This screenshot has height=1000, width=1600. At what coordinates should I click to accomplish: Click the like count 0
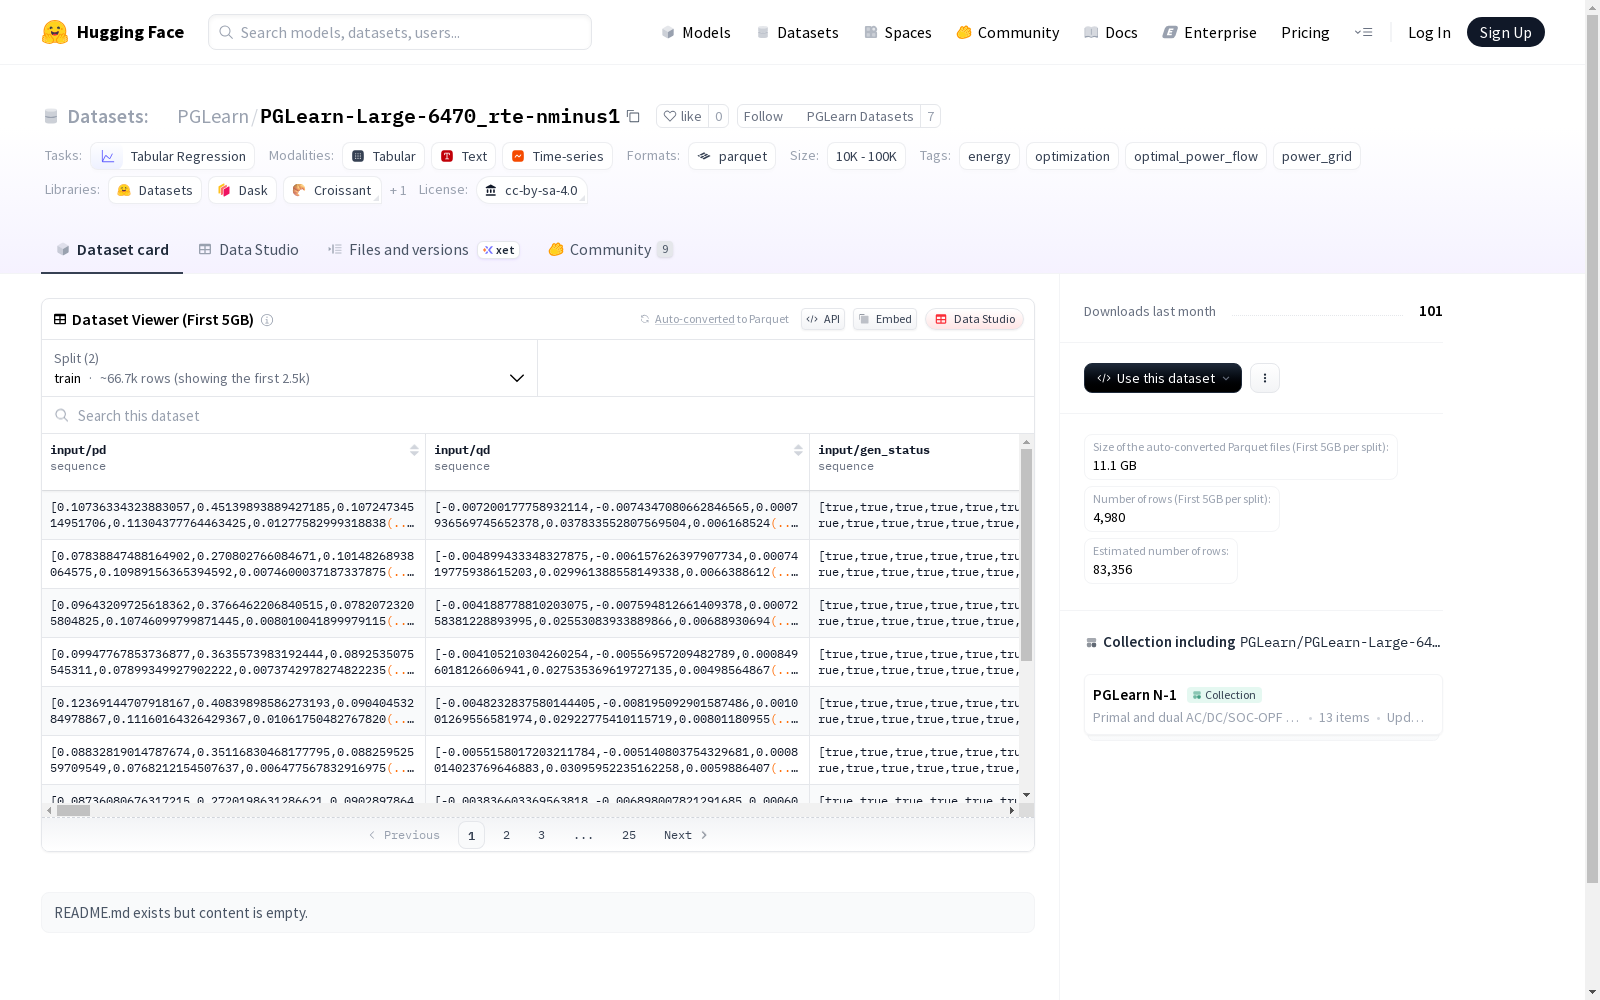pos(718,116)
